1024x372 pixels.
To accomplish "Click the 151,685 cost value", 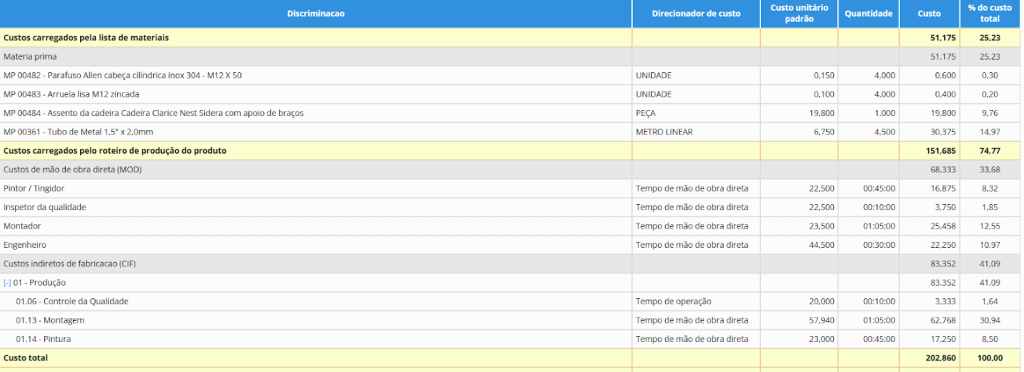I will (x=941, y=151).
